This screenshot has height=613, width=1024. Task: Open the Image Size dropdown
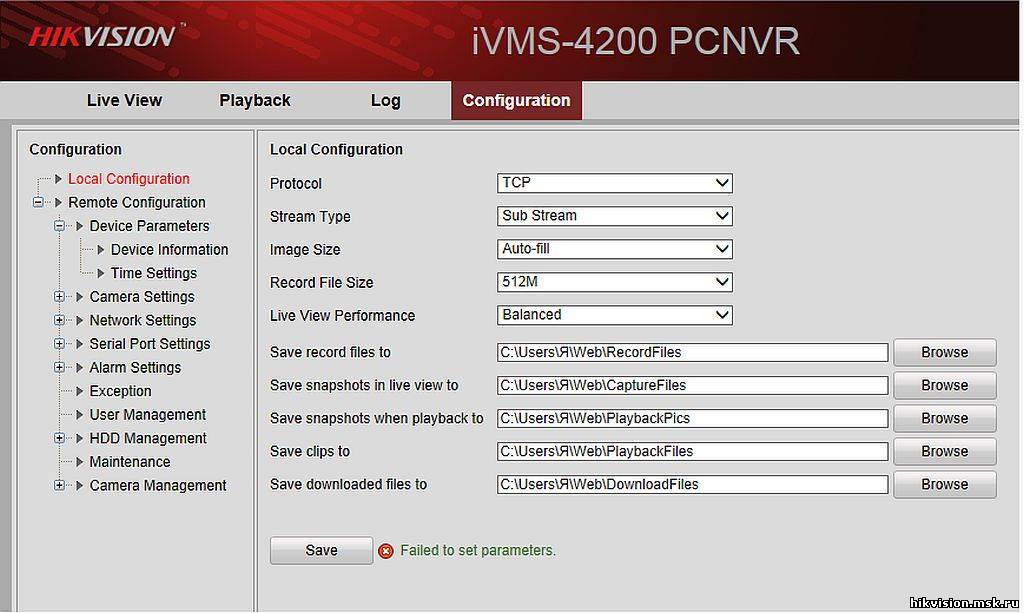click(x=615, y=249)
